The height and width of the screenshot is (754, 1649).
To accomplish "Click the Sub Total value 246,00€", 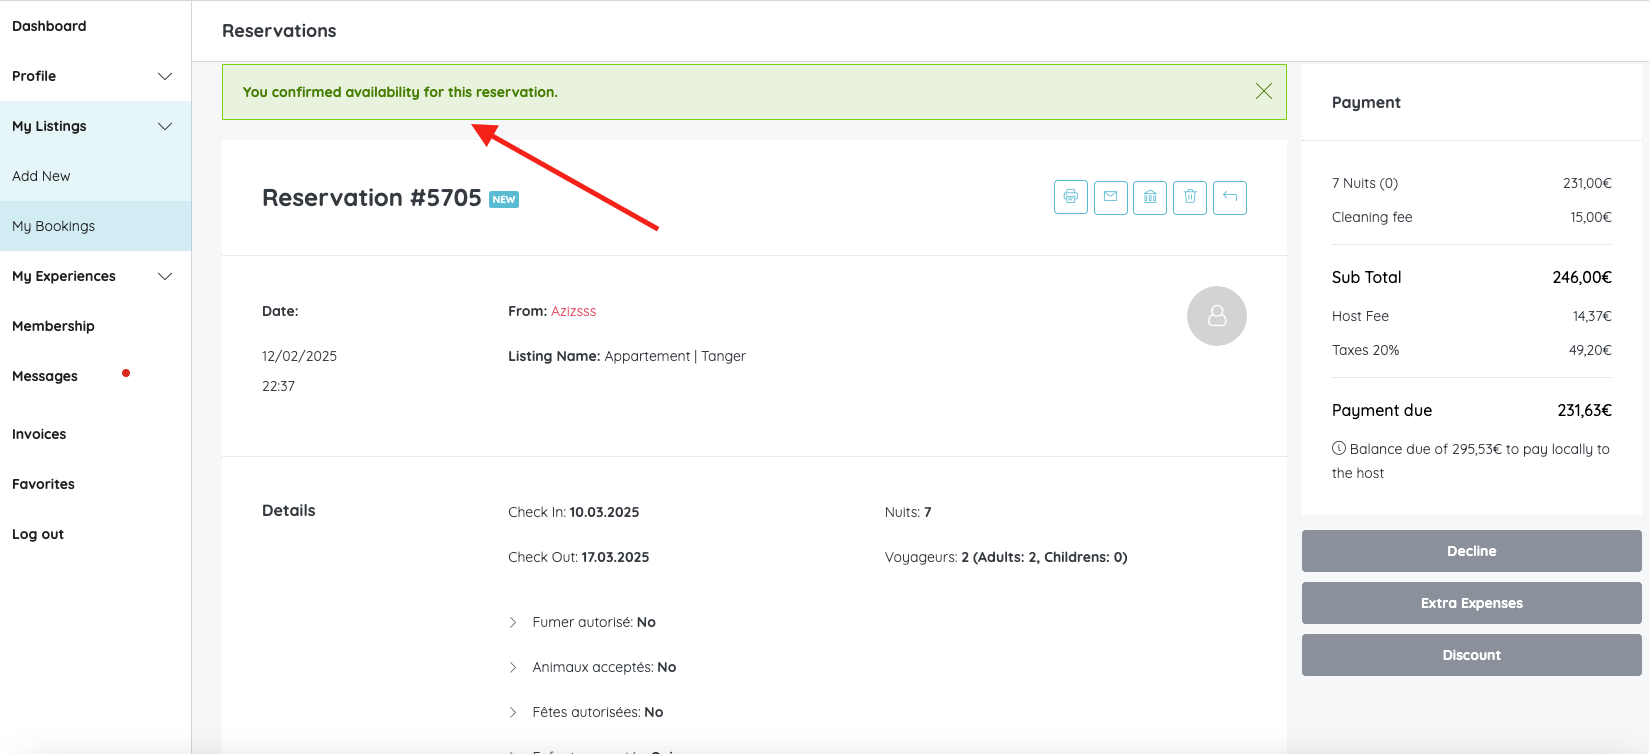I will pos(1582,277).
